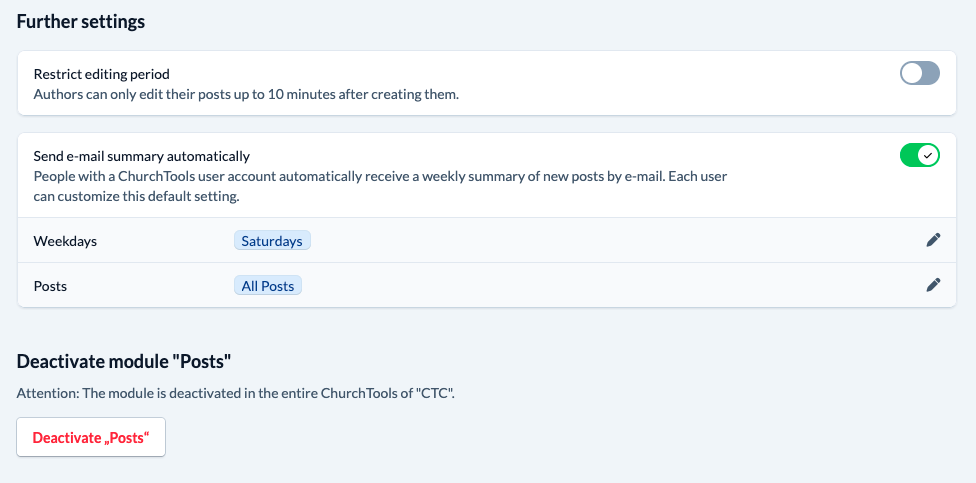Click the "Further settings" heading
This screenshot has height=483, width=976.
[x=81, y=21]
